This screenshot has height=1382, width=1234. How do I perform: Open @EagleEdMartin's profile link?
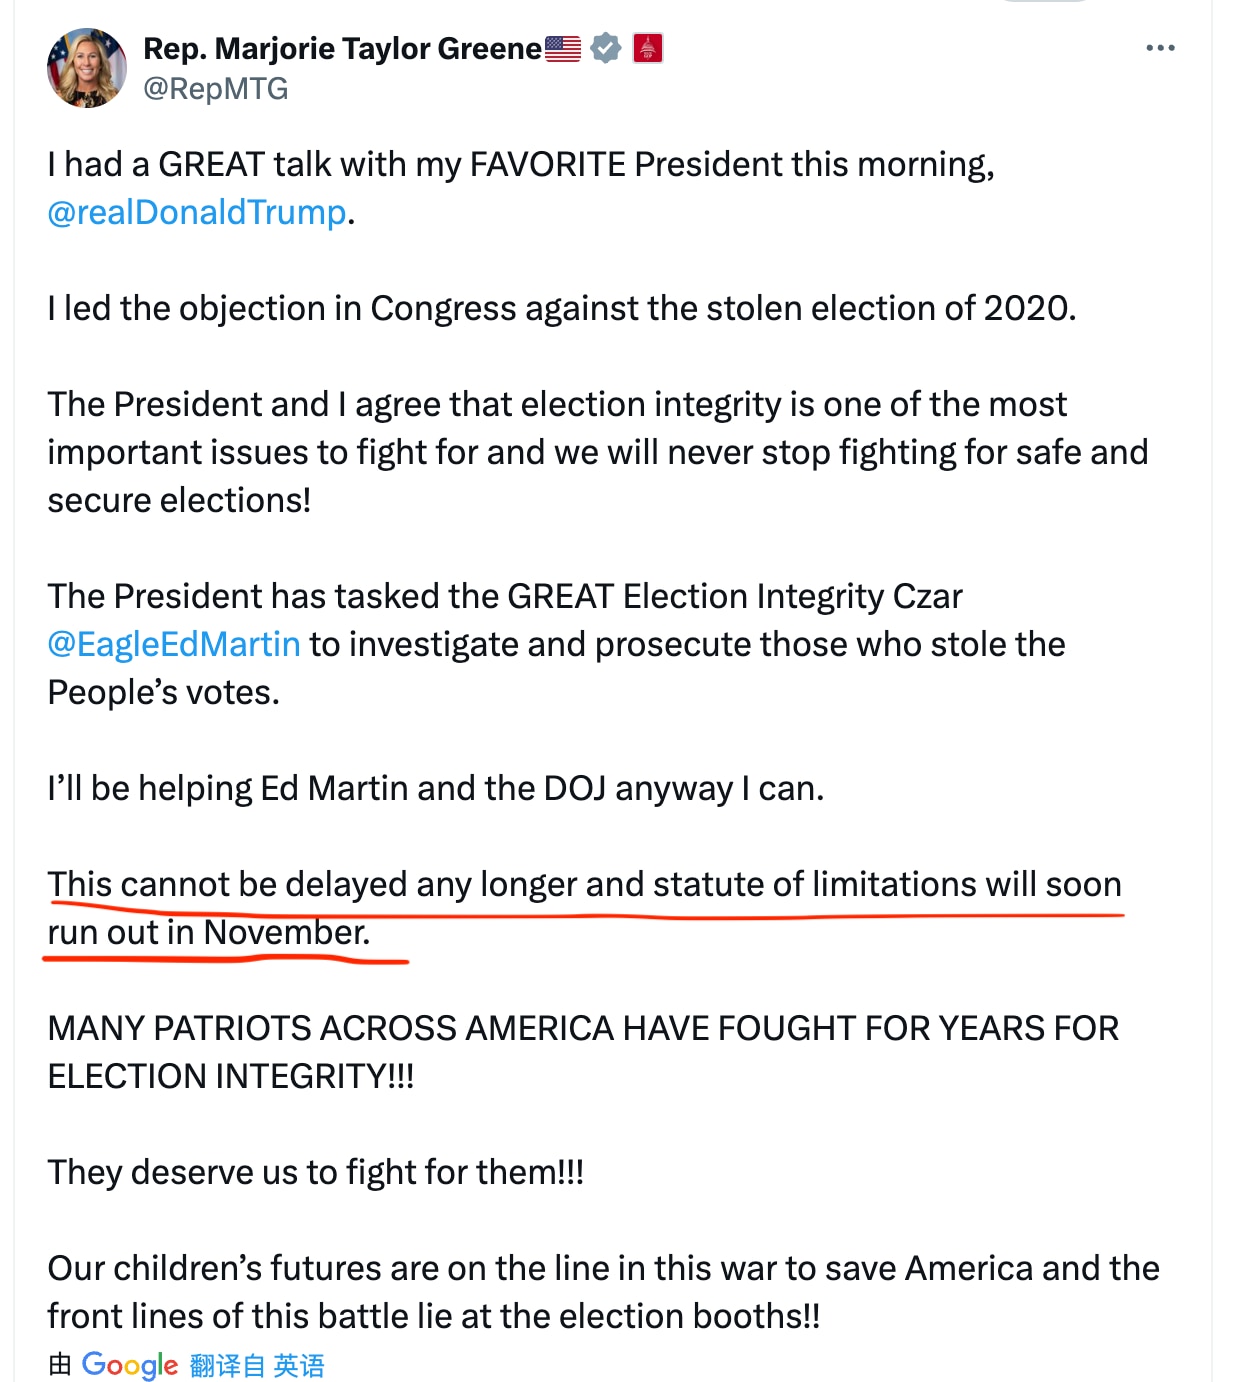pyautogui.click(x=175, y=644)
